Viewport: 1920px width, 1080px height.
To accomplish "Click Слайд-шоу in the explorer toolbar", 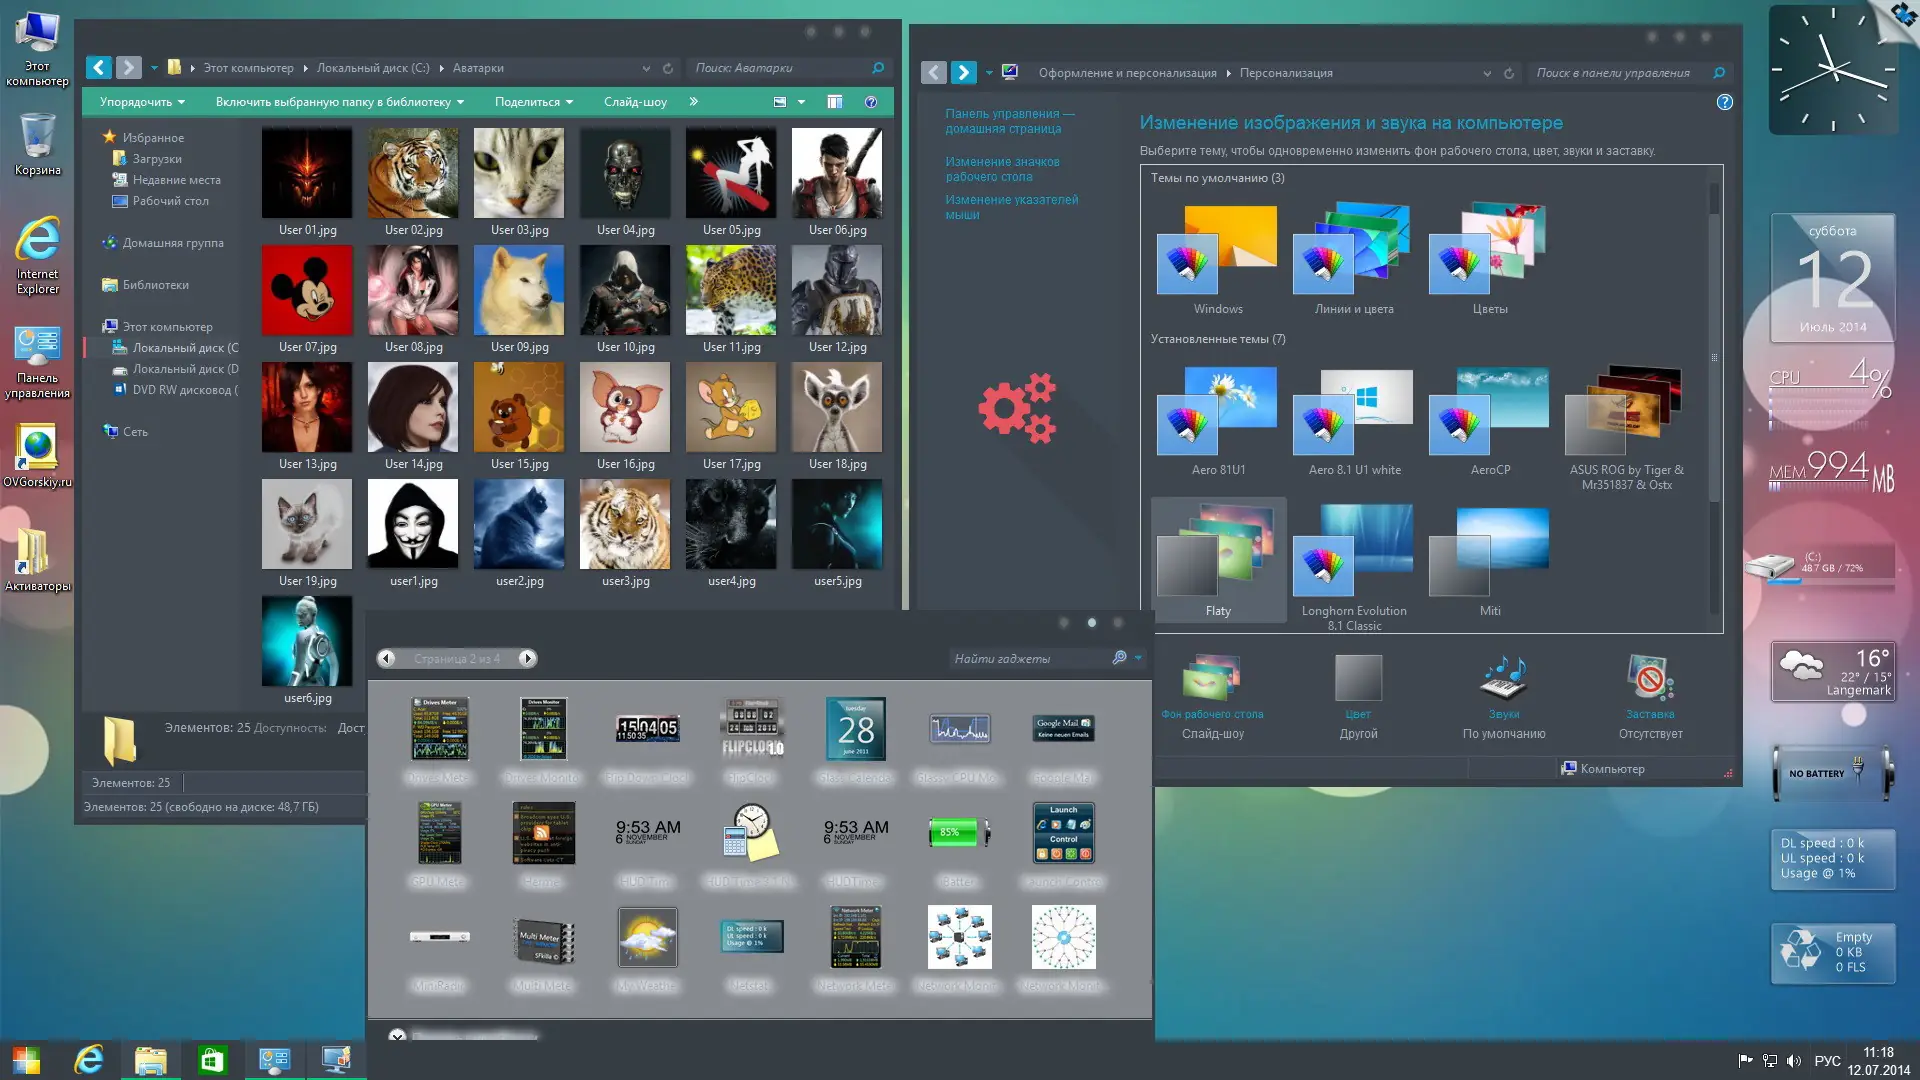I will [635, 102].
